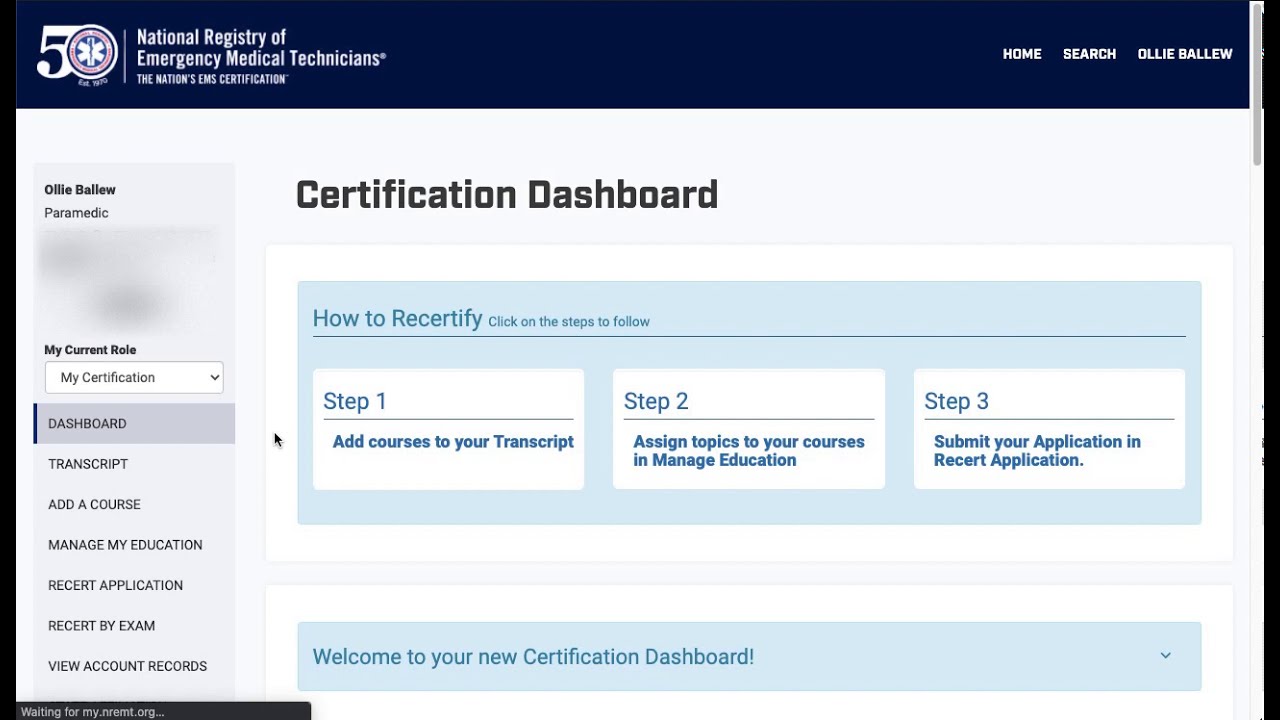The image size is (1280, 720).
Task: Open RECERT APPLICATION in the sidebar
Action: point(135,585)
